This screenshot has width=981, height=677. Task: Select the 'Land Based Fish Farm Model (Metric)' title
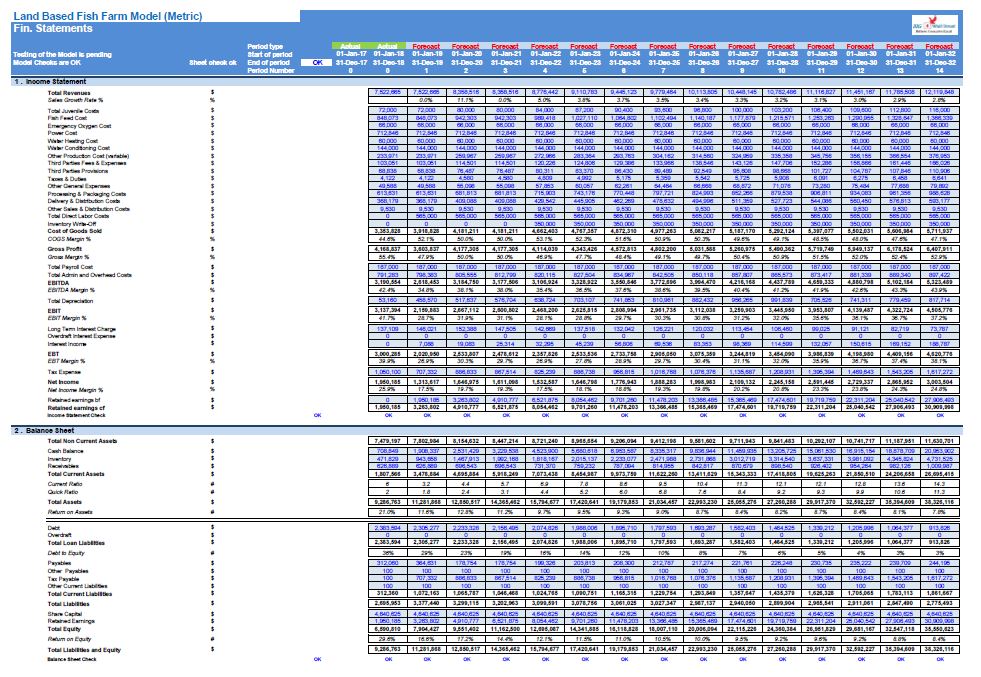108,16
